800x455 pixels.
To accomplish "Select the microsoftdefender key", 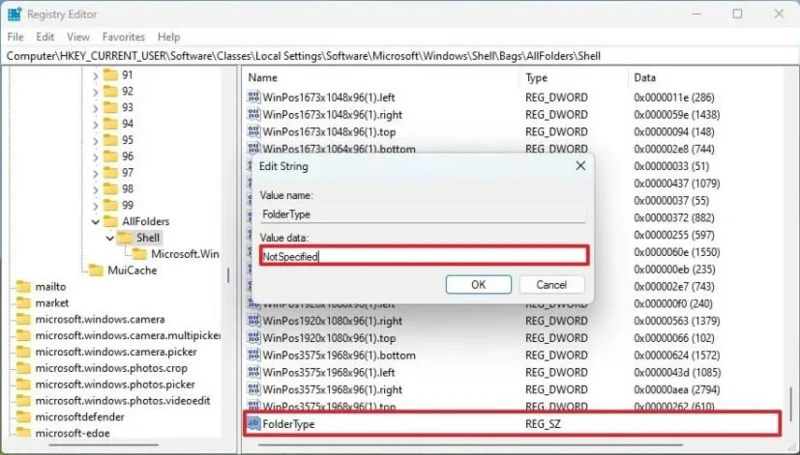I will [x=80, y=417].
